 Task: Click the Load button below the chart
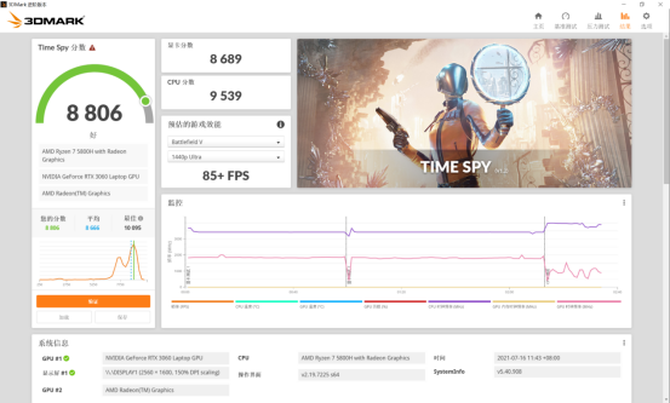[64, 317]
